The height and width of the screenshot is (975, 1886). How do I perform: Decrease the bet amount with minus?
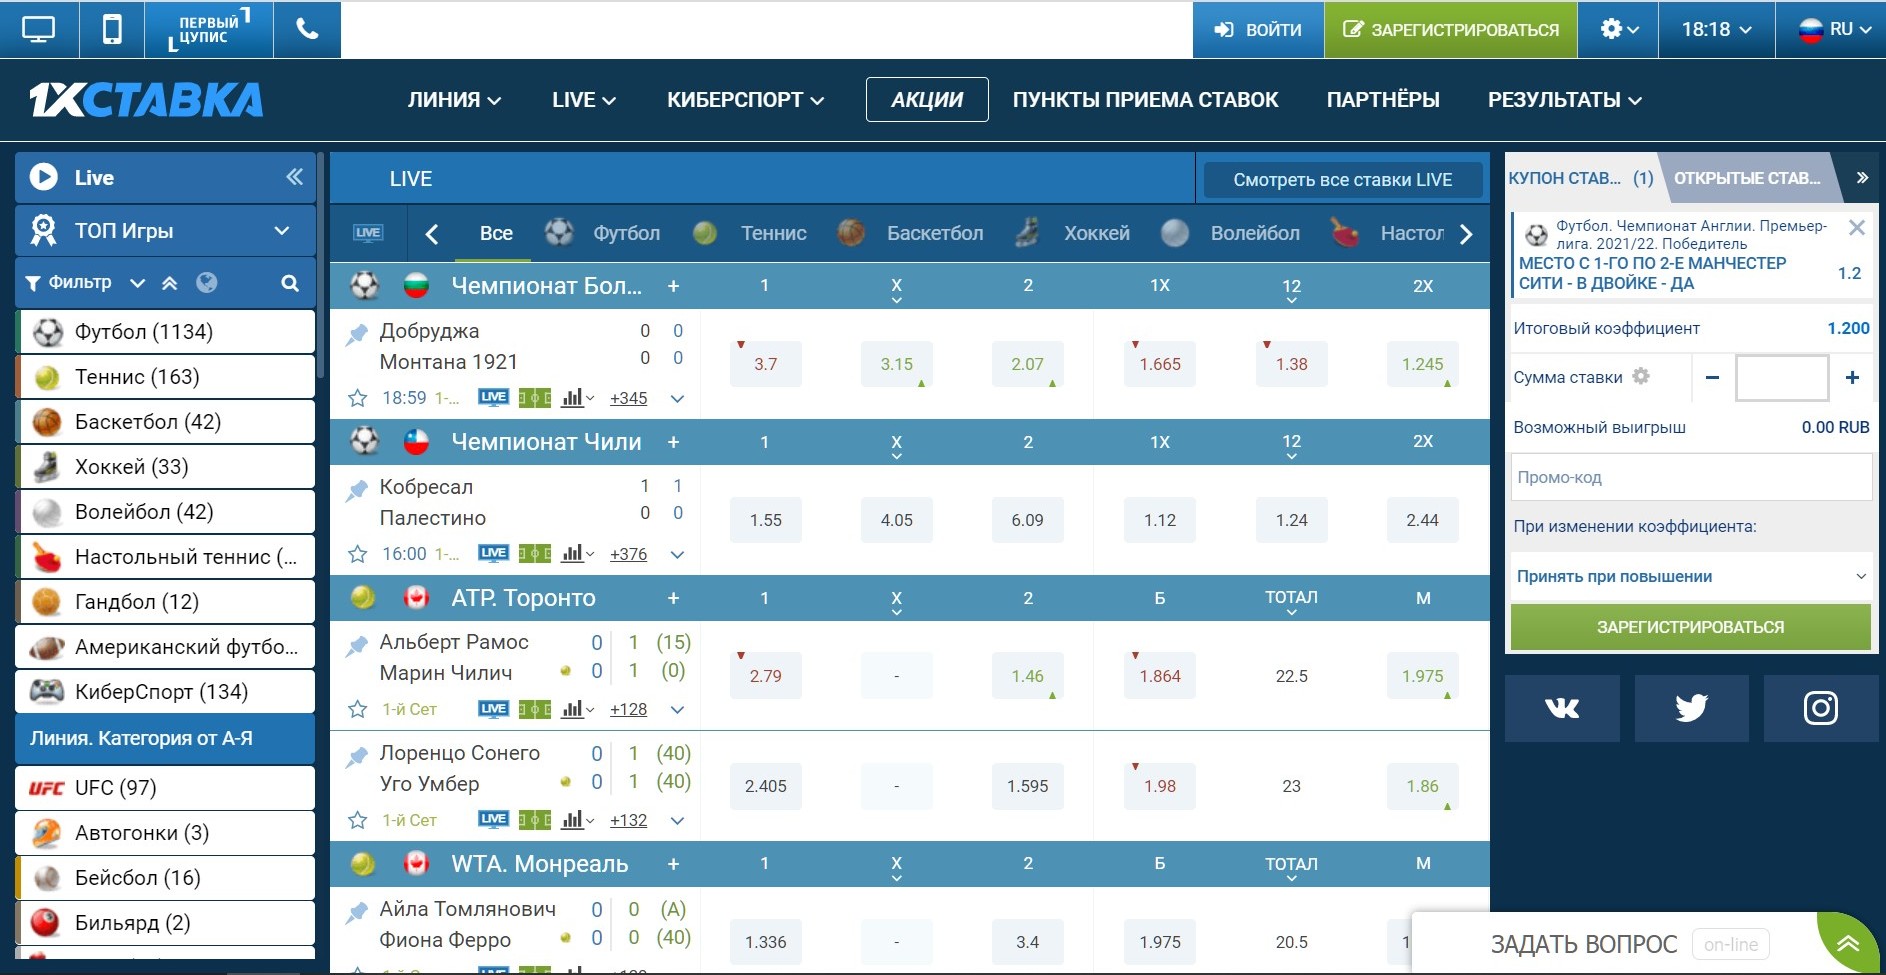click(1712, 377)
